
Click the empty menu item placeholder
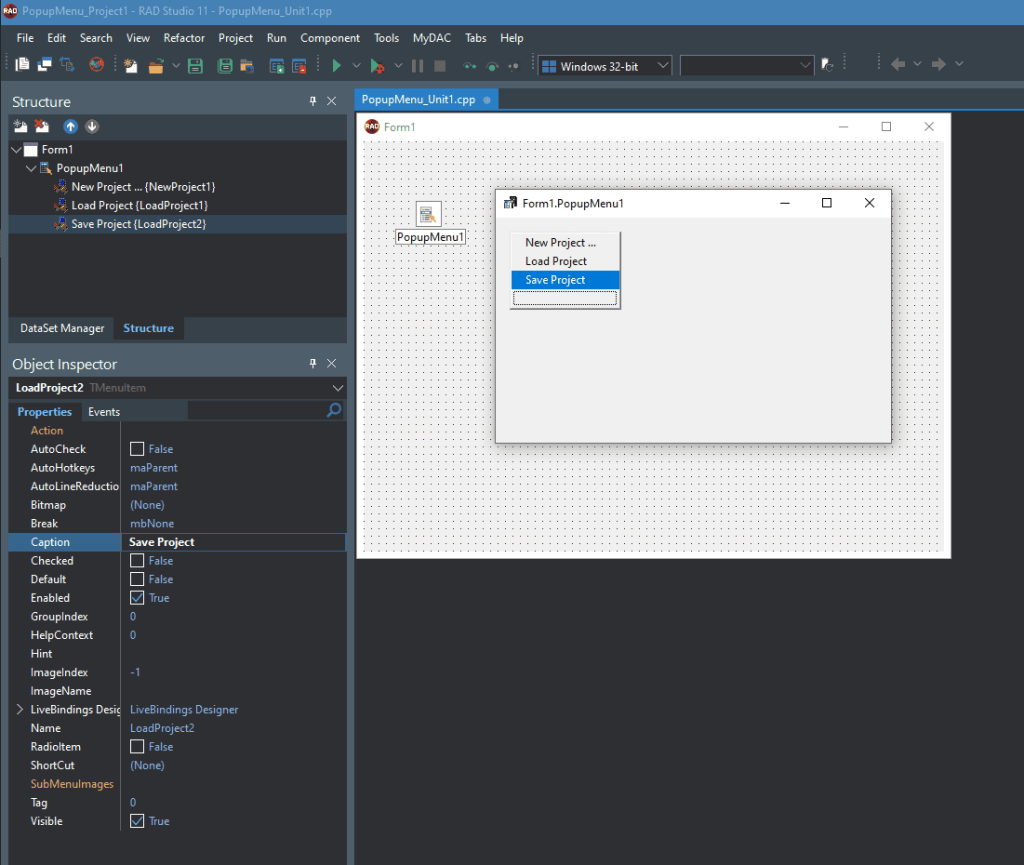pos(565,298)
